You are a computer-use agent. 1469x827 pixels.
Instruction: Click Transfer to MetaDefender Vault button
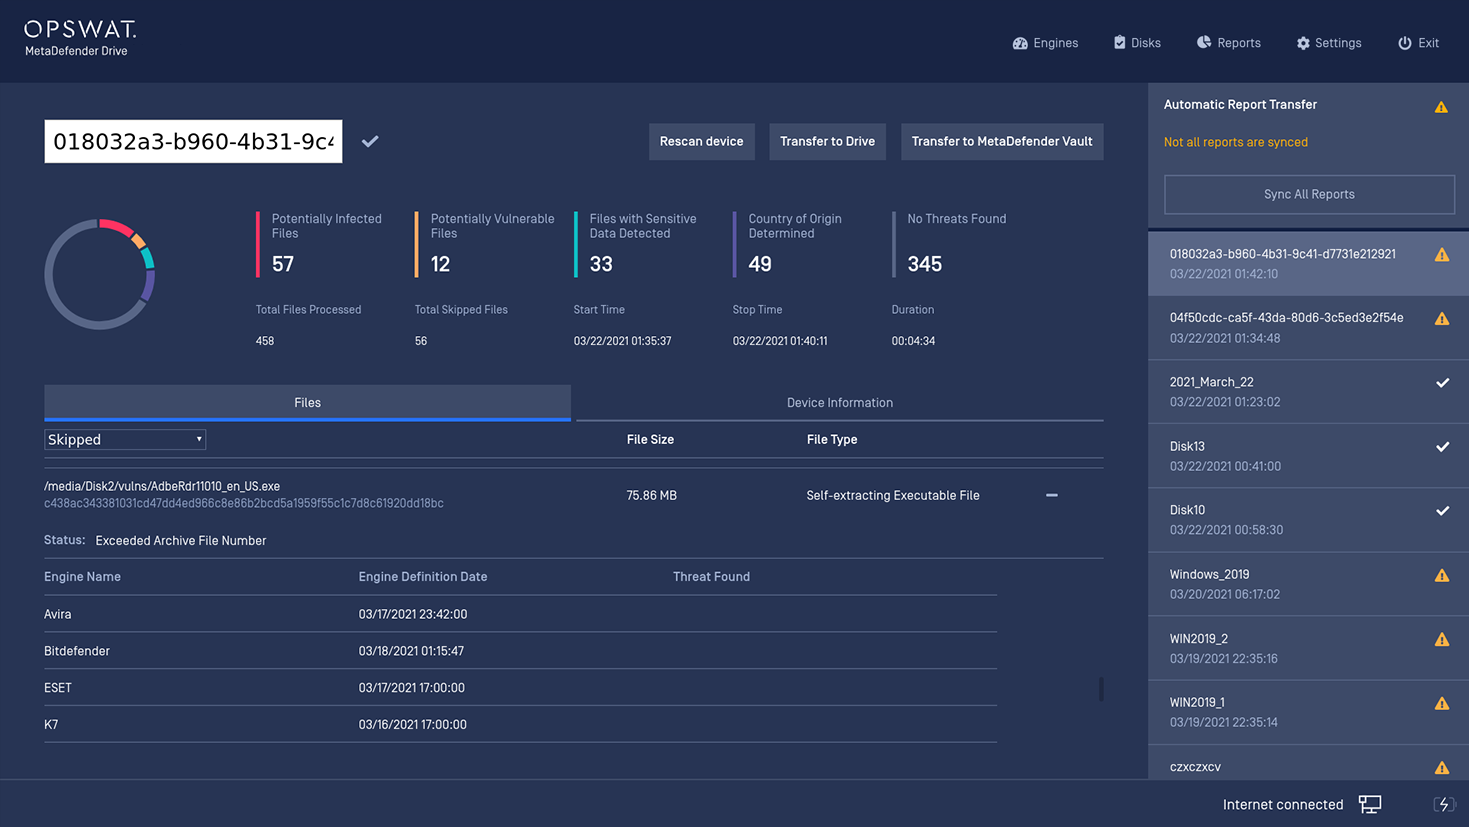coord(1002,141)
